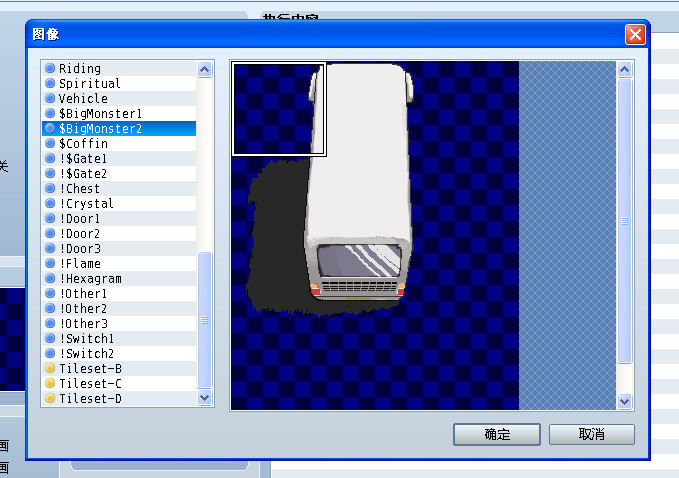Select !Other2 in the list

click(x=119, y=308)
